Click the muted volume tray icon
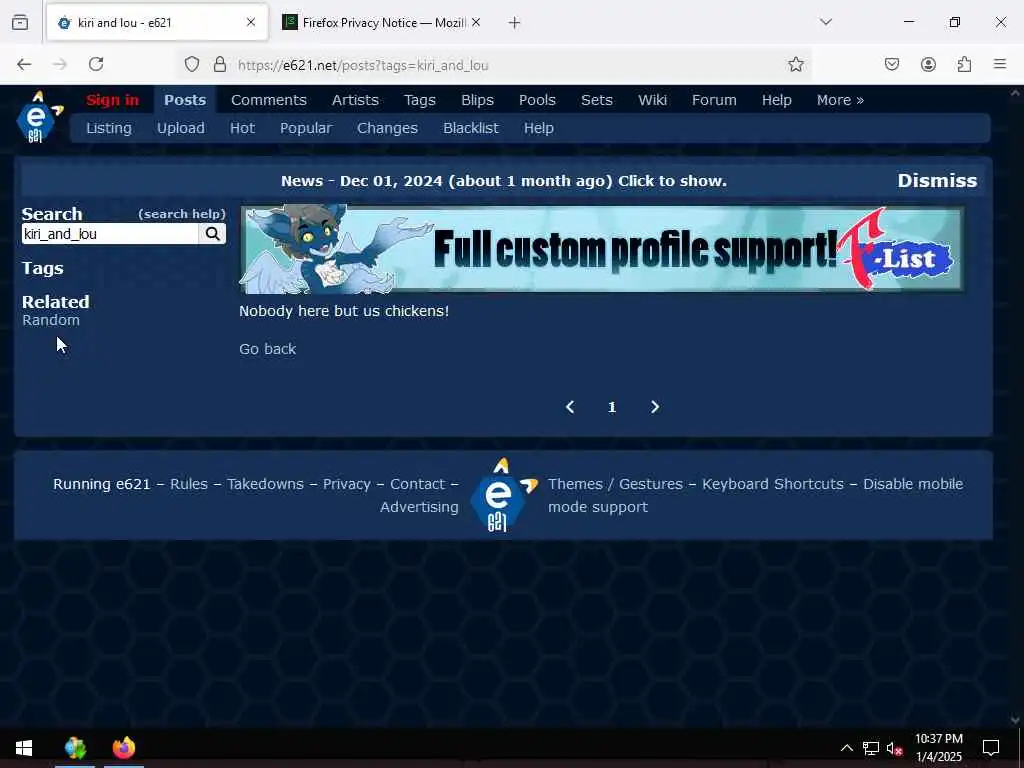This screenshot has width=1024, height=768. pos(894,748)
